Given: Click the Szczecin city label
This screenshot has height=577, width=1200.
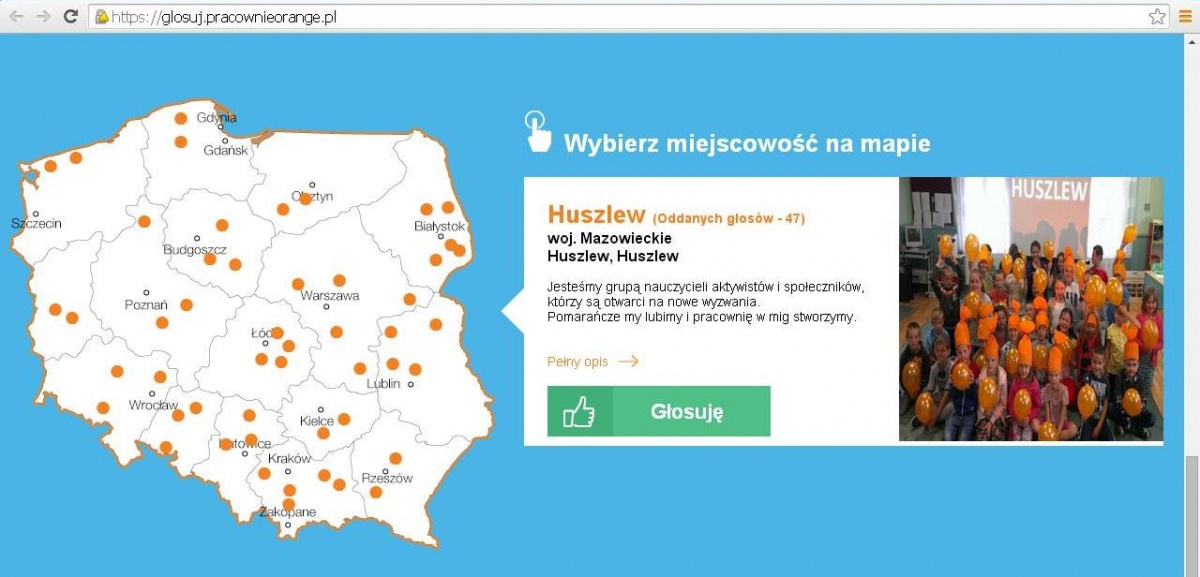Looking at the screenshot, I should [x=36, y=223].
